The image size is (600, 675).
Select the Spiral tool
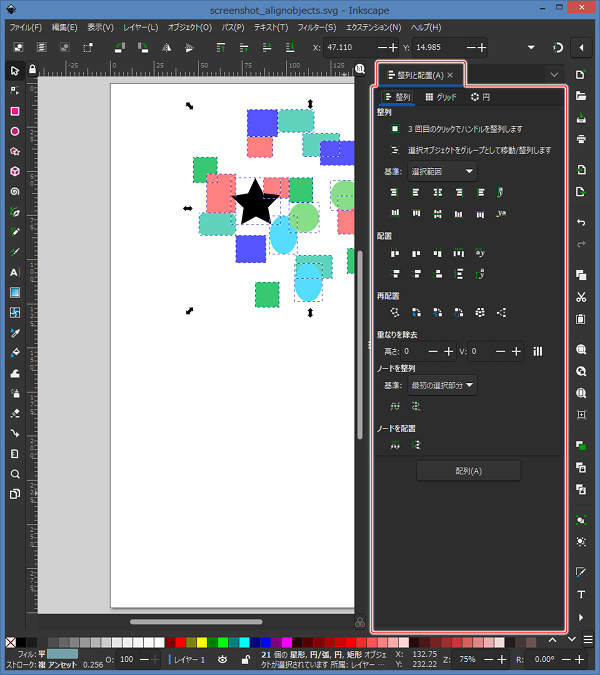tap(14, 191)
